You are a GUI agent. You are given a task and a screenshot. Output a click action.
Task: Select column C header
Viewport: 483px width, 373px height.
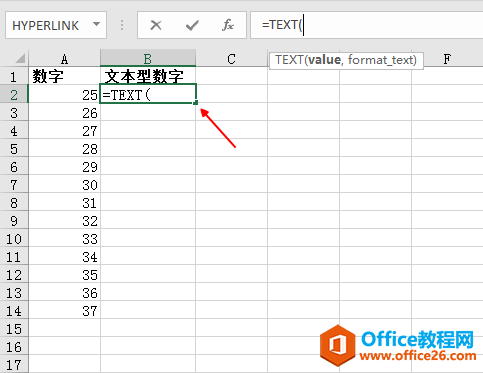coord(231,59)
